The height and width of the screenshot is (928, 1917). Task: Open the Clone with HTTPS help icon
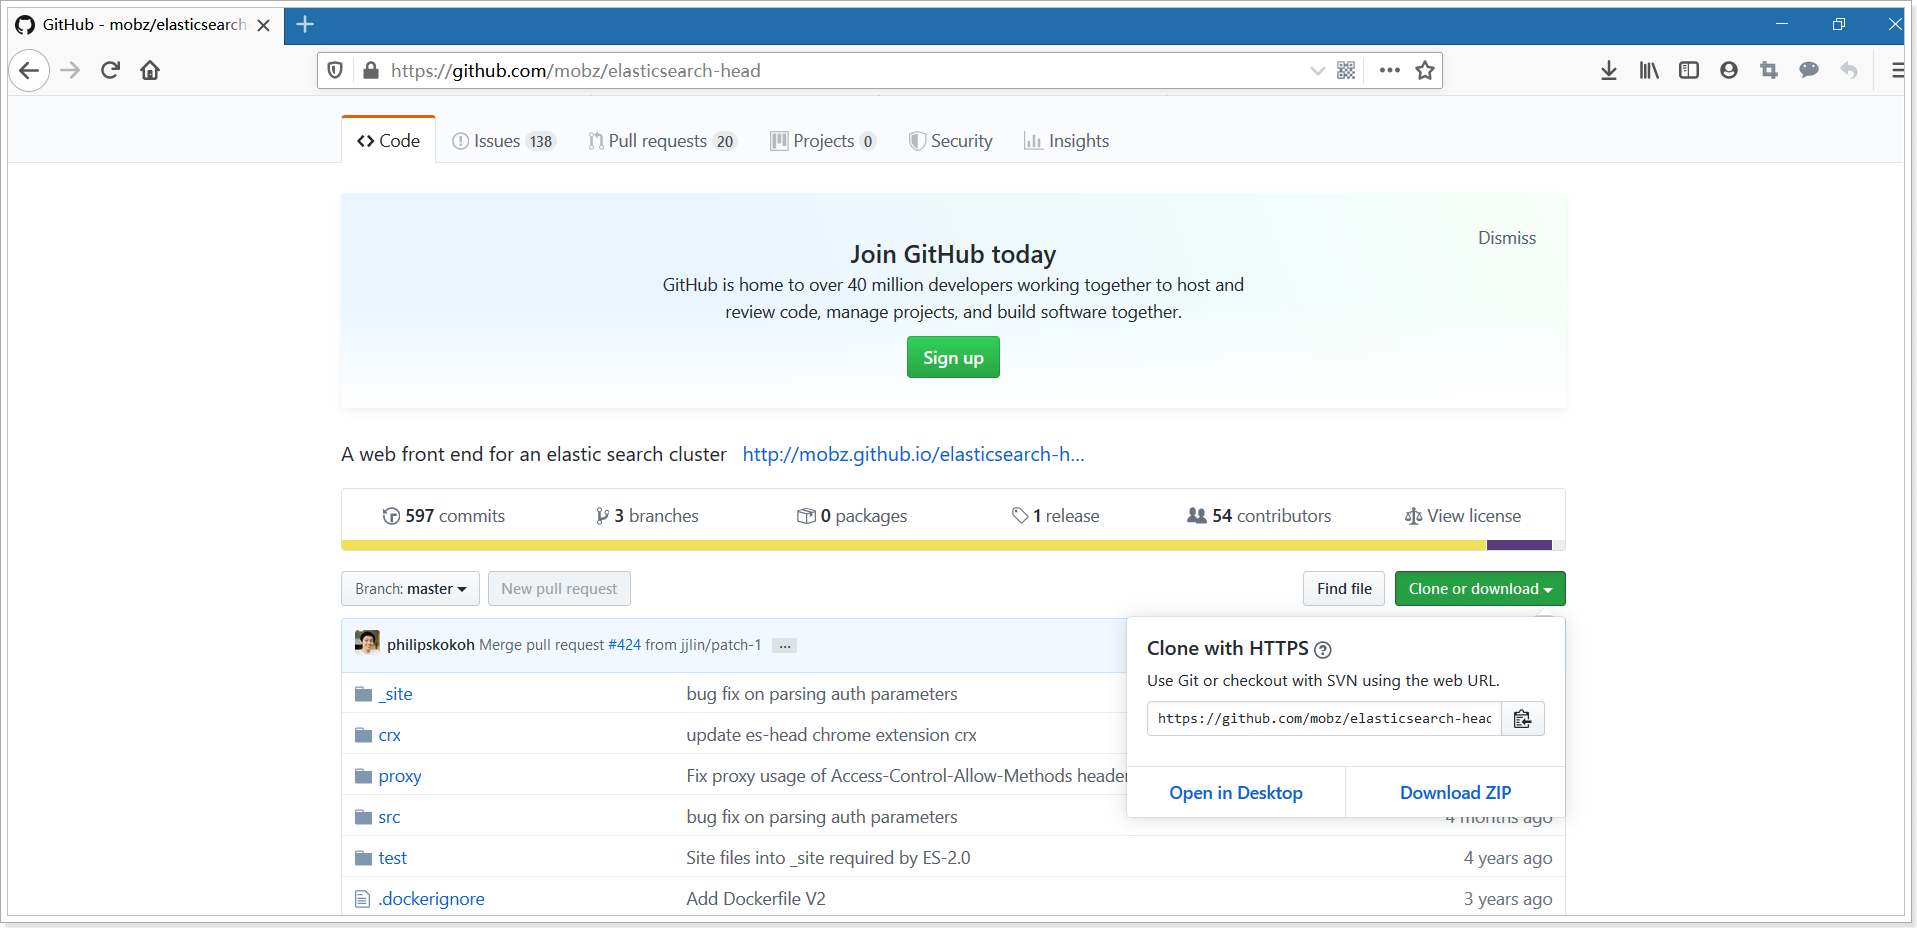[1323, 650]
